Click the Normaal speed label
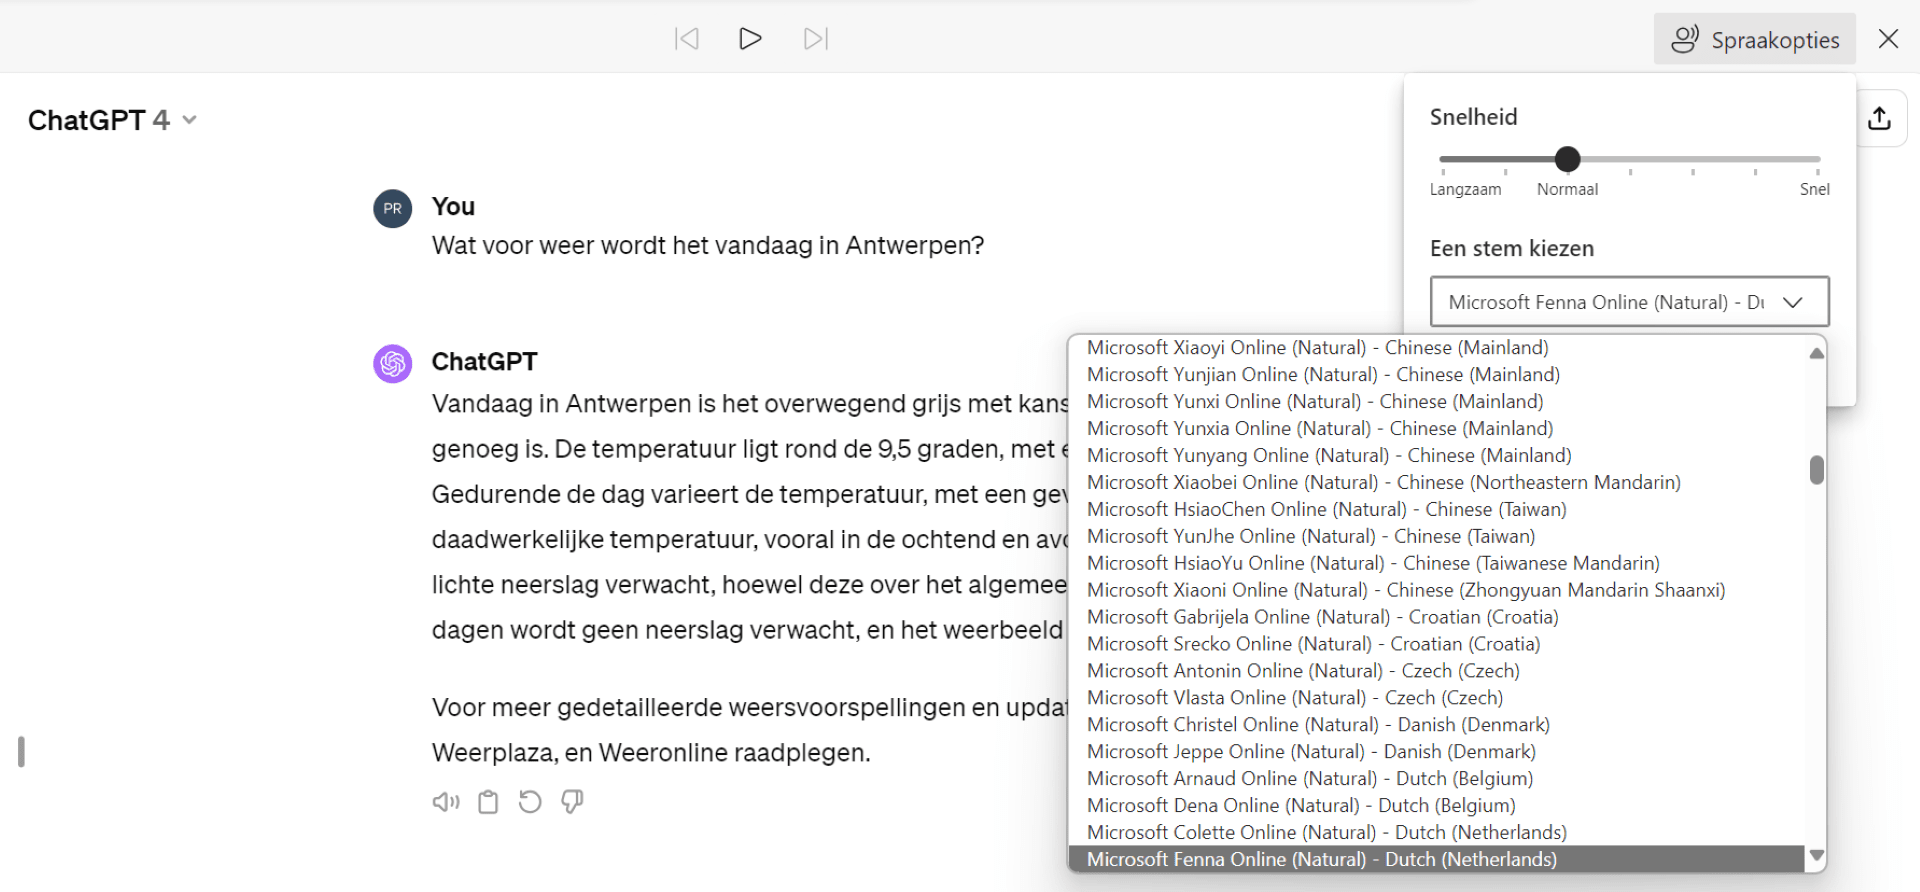The height and width of the screenshot is (892, 1920). pyautogui.click(x=1567, y=190)
